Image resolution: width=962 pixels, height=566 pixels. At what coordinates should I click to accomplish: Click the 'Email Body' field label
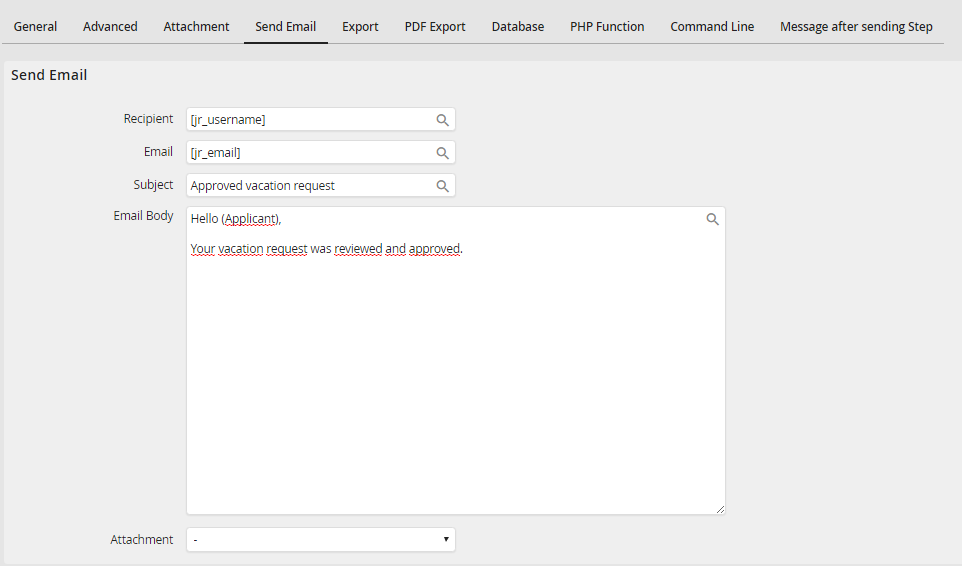(x=144, y=216)
